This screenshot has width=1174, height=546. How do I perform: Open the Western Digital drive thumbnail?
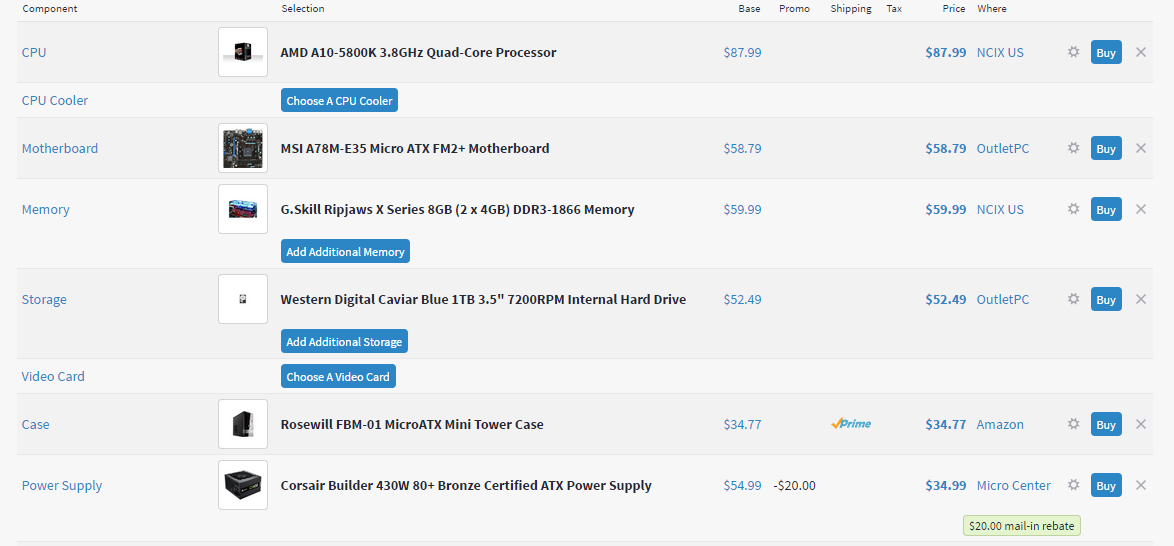pos(243,299)
